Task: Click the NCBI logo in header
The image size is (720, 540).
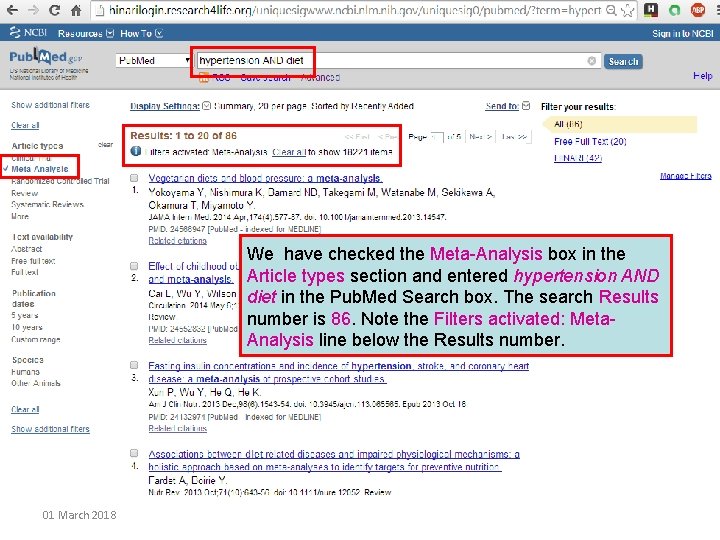Action: point(28,33)
